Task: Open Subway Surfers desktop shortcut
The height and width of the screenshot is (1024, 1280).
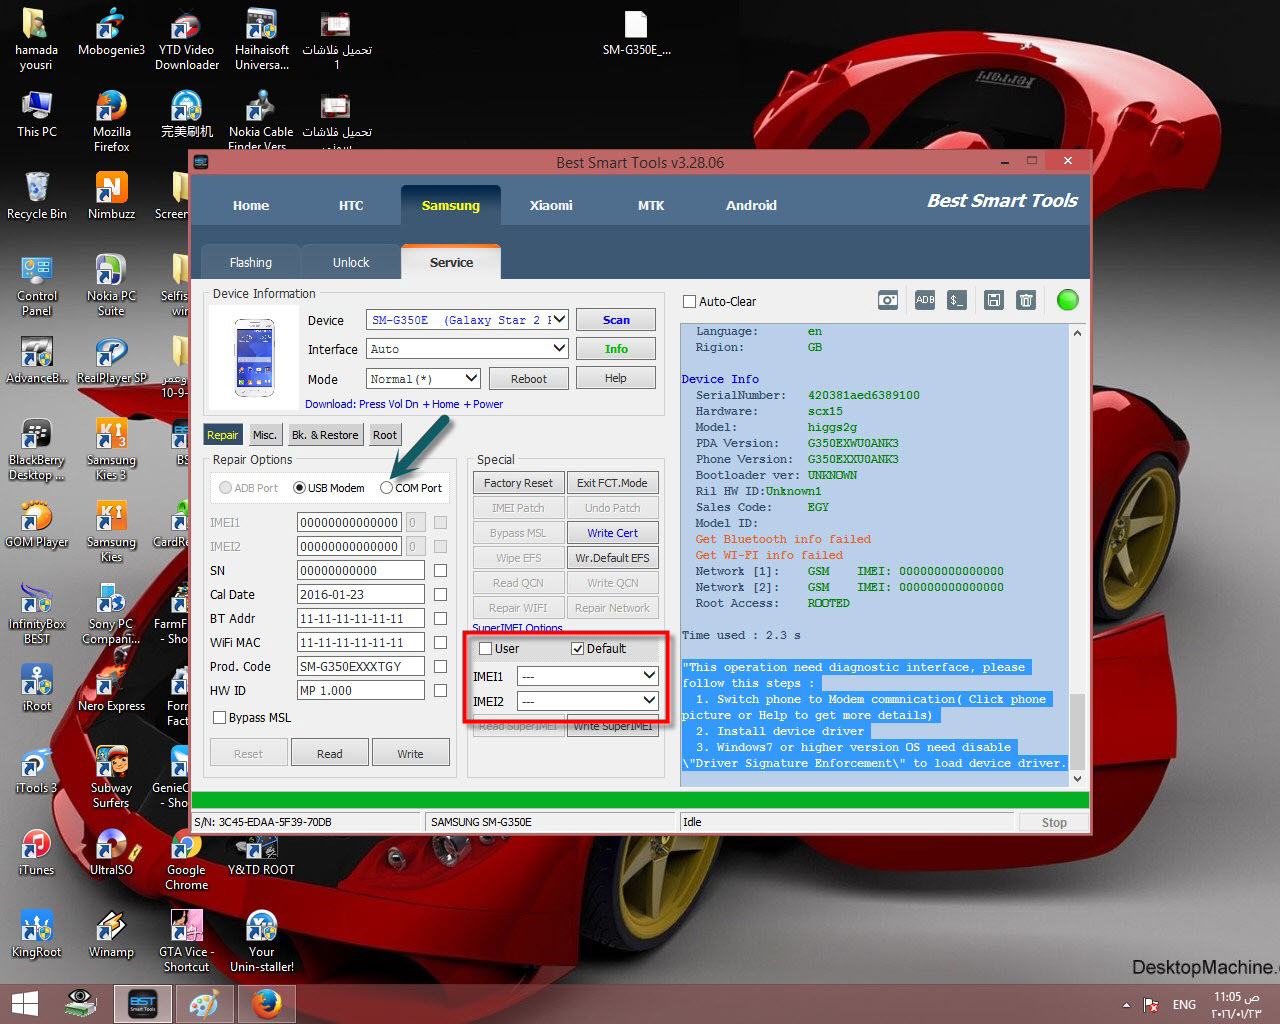Action: 111,777
